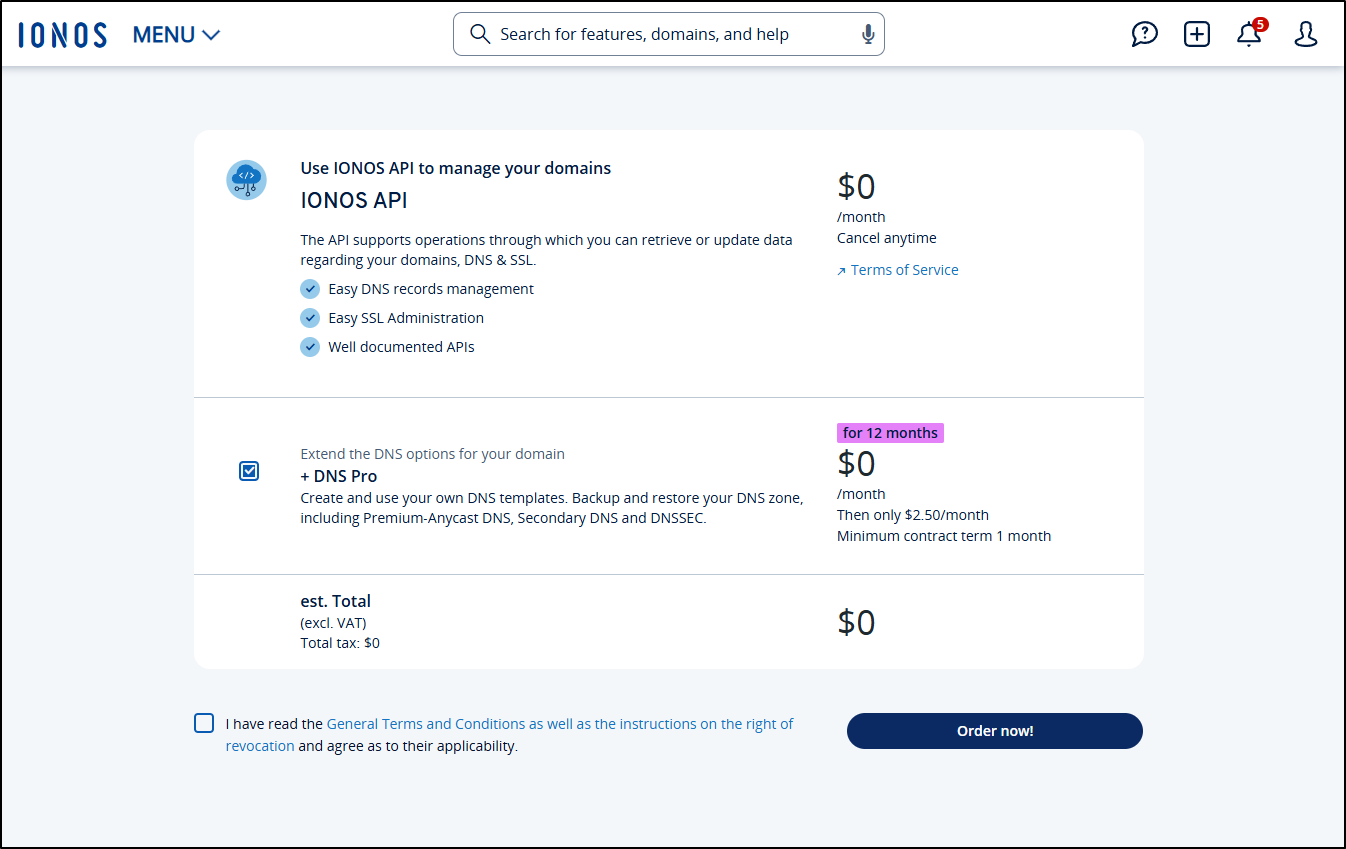Click the '+ DNS Pro' heading
This screenshot has height=849, width=1346.
pos(339,476)
